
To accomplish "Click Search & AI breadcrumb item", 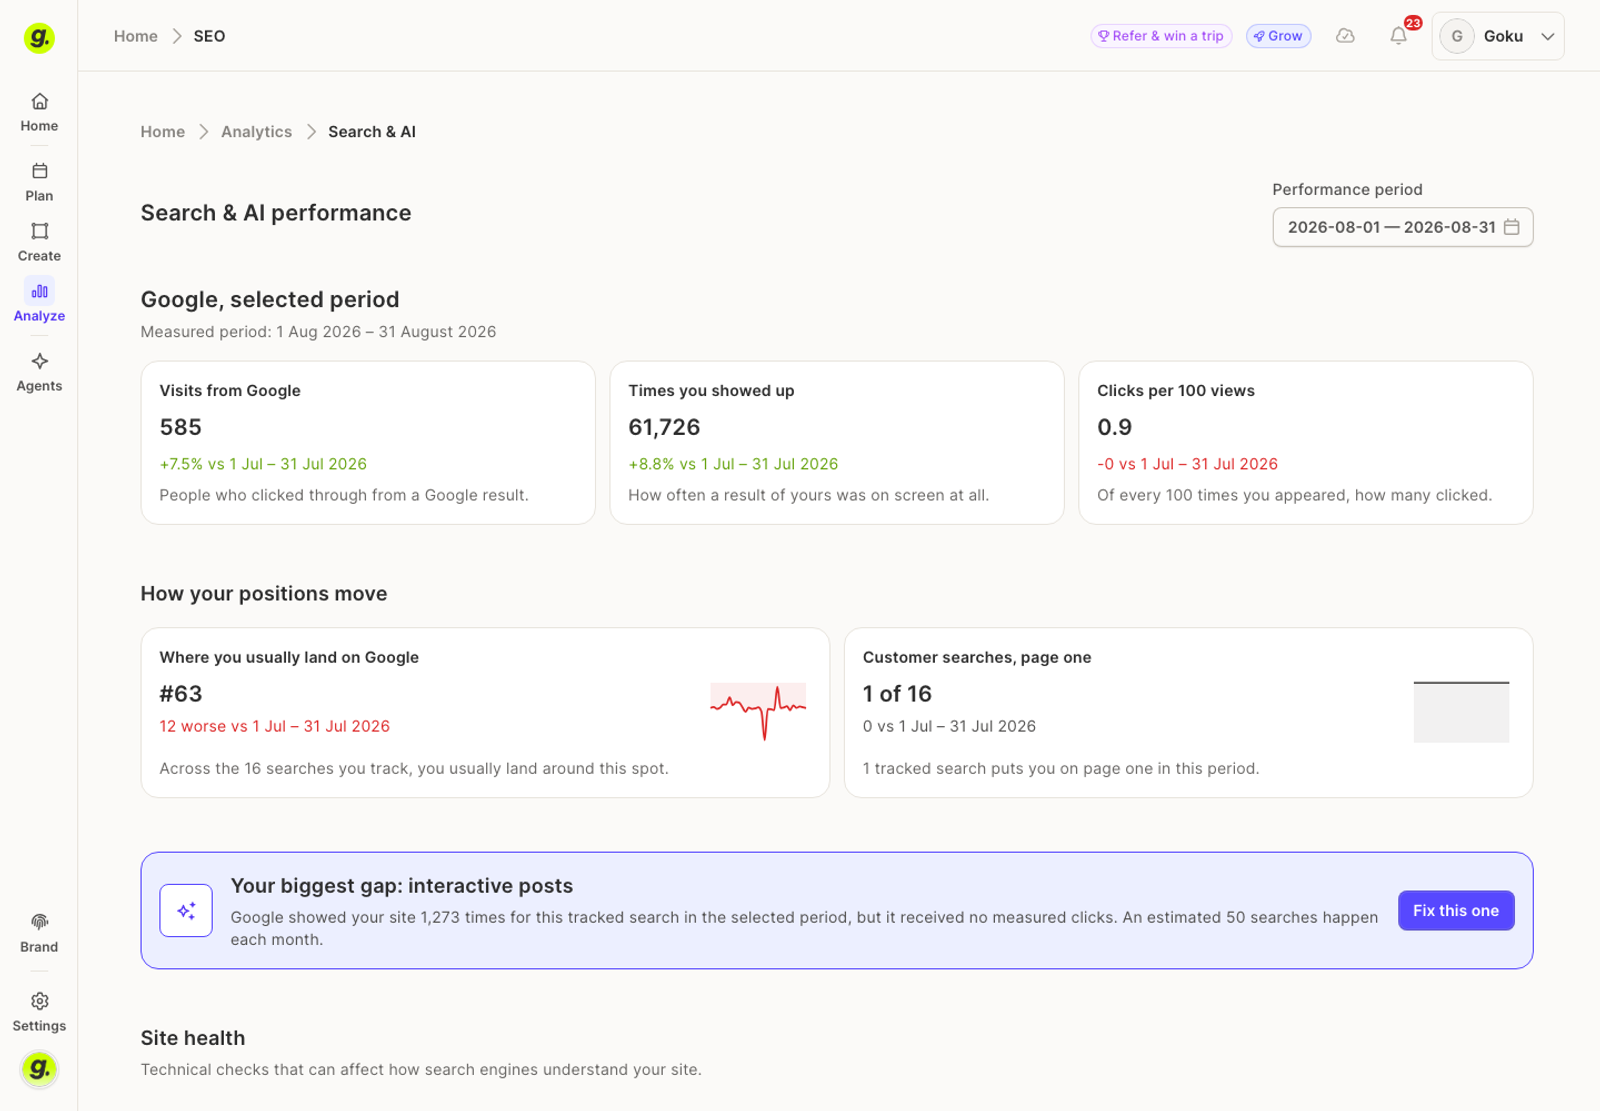I will click(x=372, y=132).
